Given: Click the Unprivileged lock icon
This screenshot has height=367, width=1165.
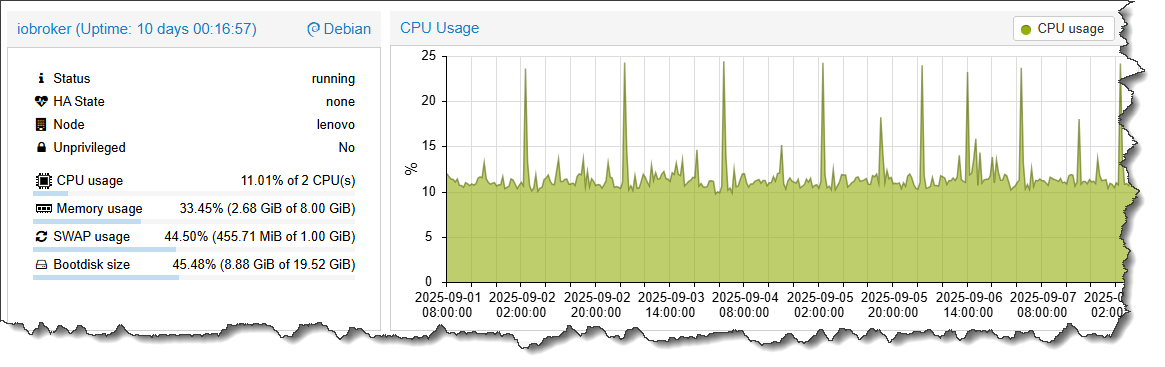Looking at the screenshot, I should [x=42, y=148].
